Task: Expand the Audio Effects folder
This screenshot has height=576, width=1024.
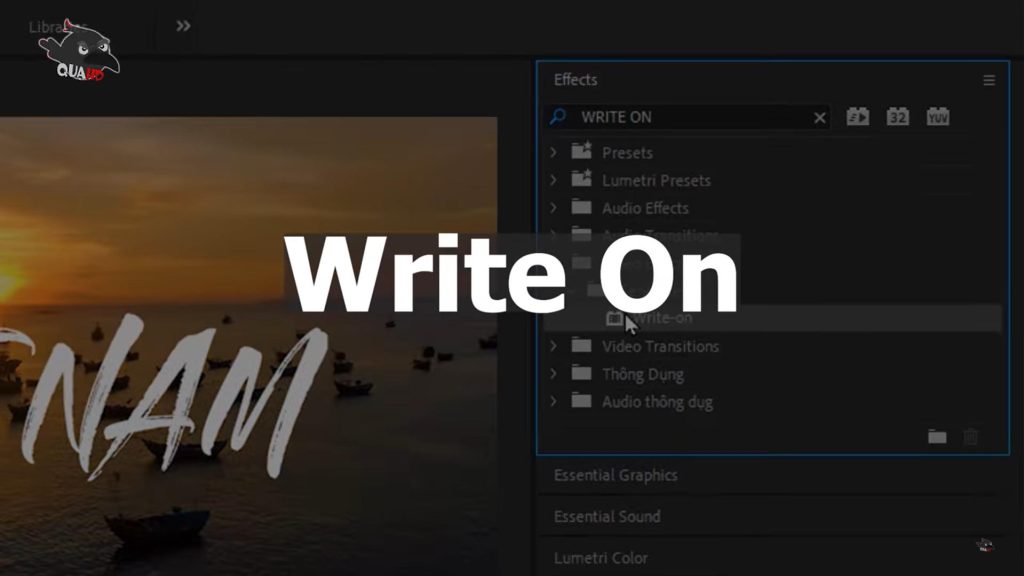Action: coord(555,208)
